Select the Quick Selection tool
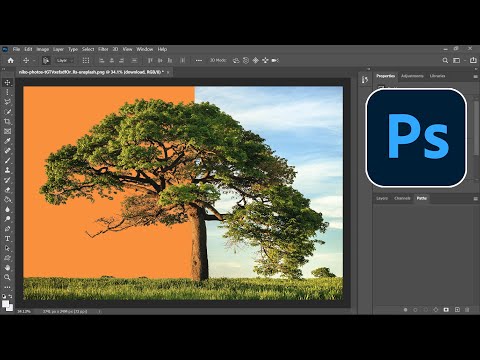This screenshot has height=360, width=480. [7, 112]
